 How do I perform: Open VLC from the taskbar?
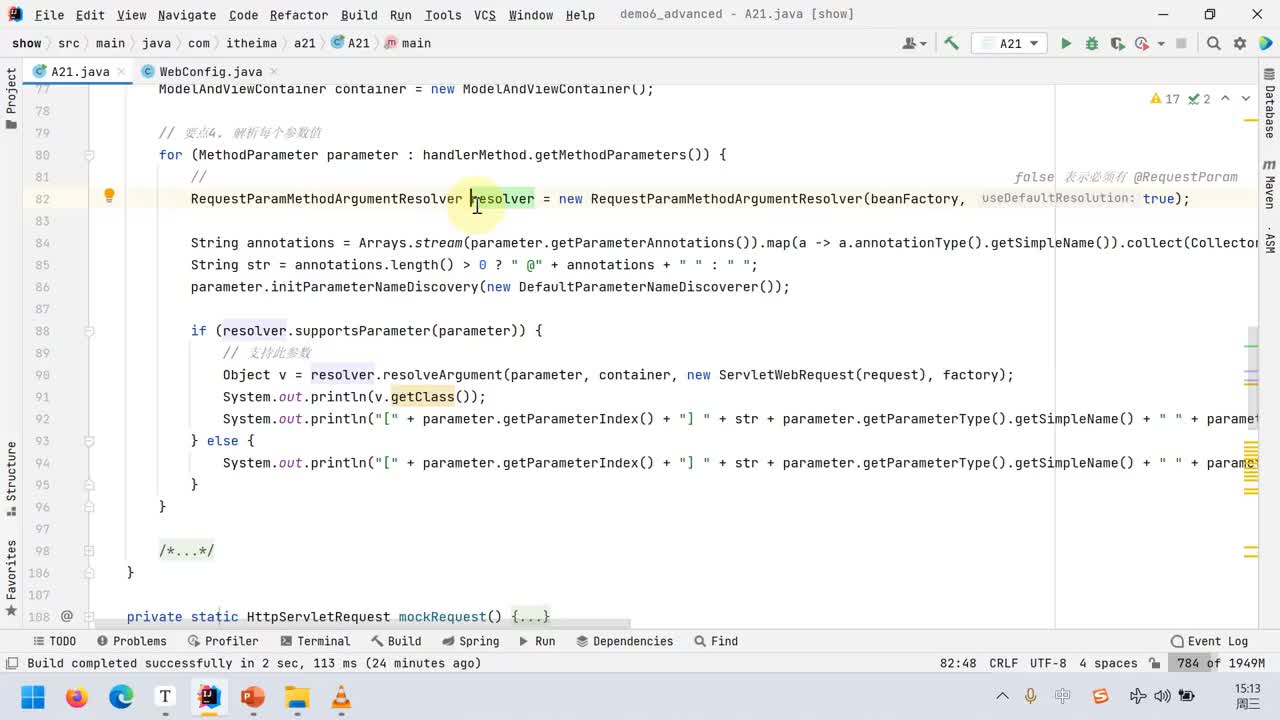(x=341, y=697)
